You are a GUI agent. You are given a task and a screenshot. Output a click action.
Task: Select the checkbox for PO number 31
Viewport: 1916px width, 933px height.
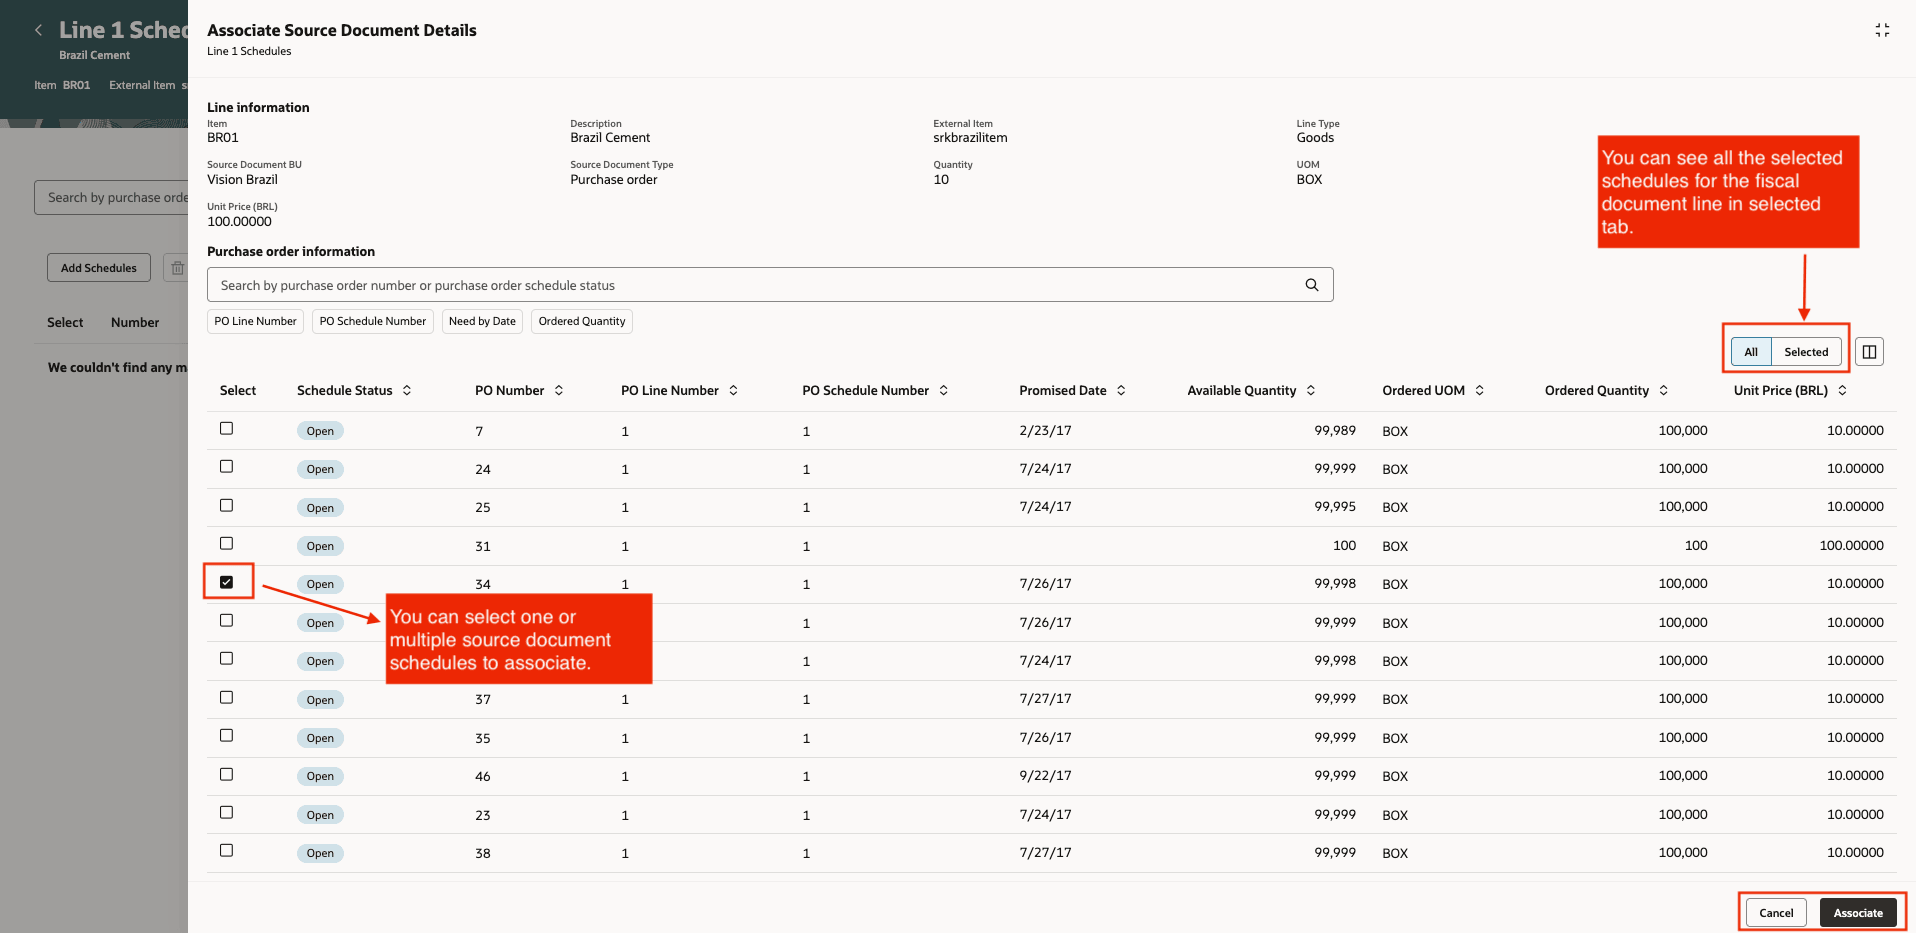[x=226, y=543]
